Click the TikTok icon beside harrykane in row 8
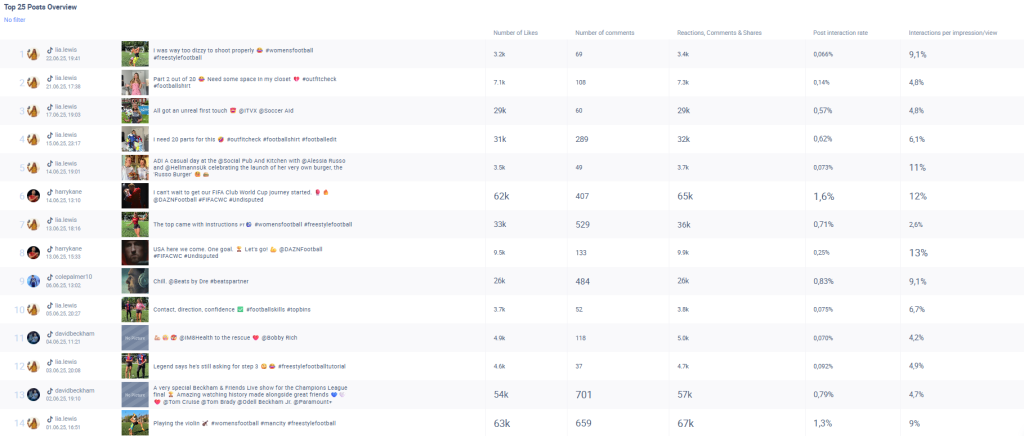 coord(50,248)
